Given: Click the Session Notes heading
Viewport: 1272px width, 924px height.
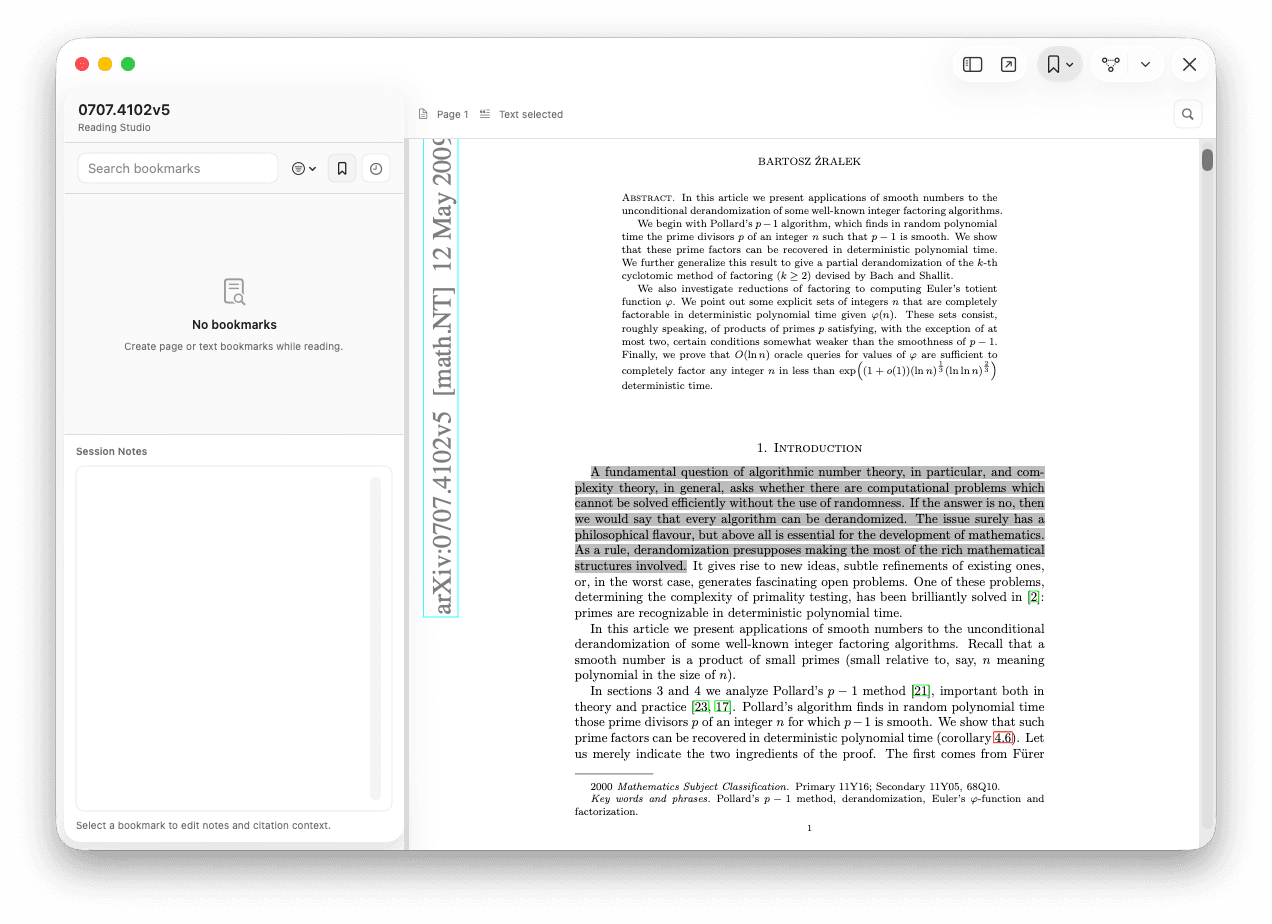Looking at the screenshot, I should coord(111,451).
